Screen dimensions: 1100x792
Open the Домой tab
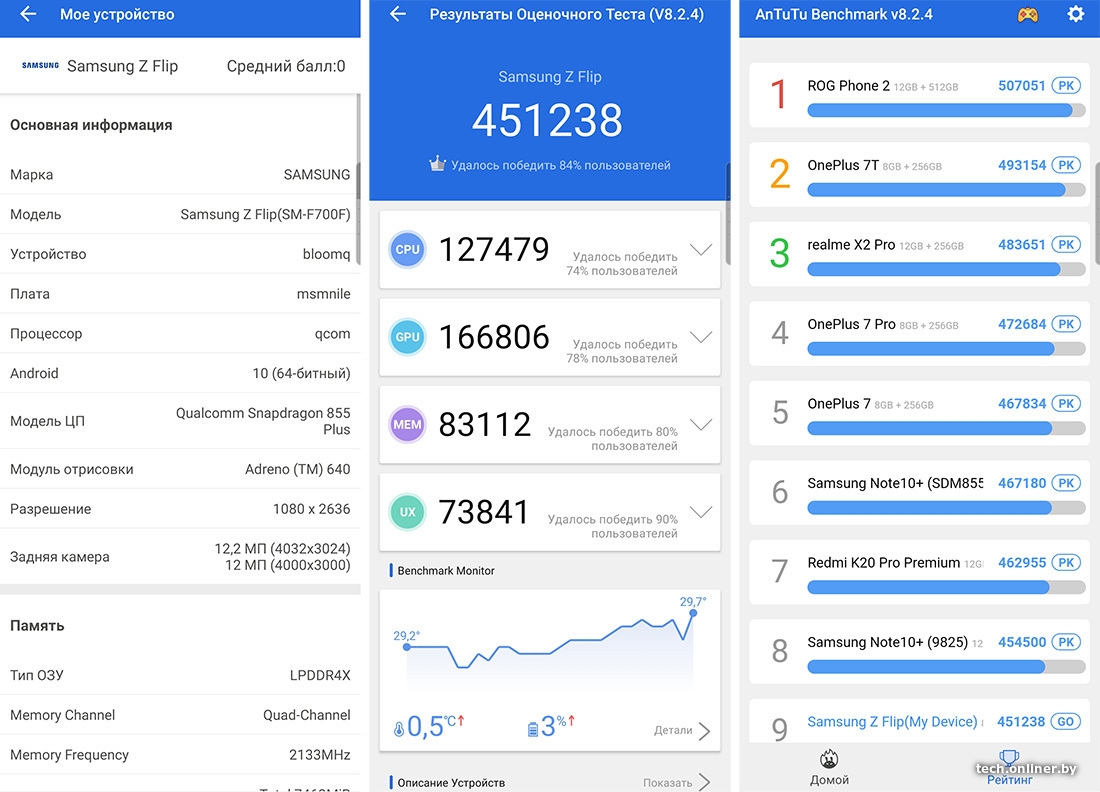829,767
